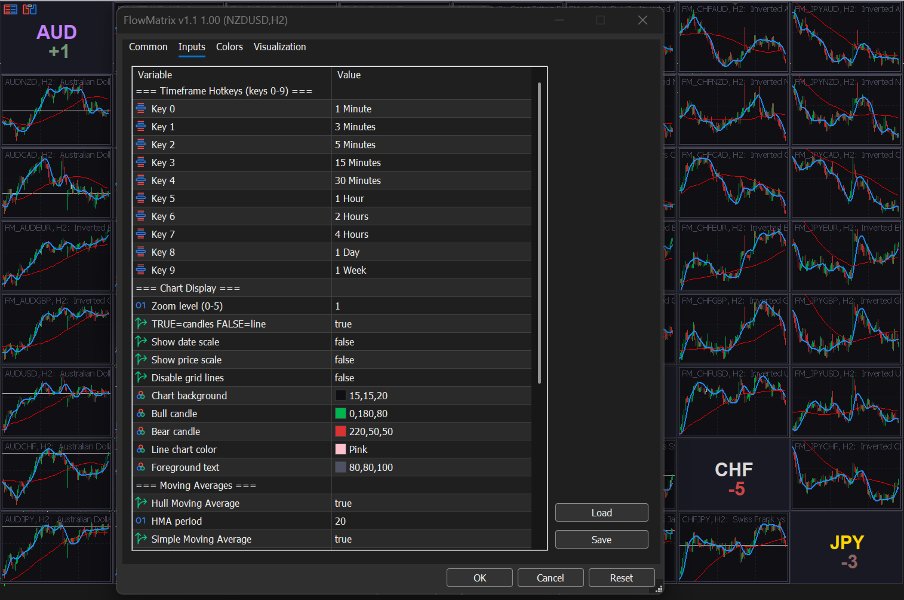Click the enum icon beside Key 4
This screenshot has width=904, height=600.
pos(141,180)
